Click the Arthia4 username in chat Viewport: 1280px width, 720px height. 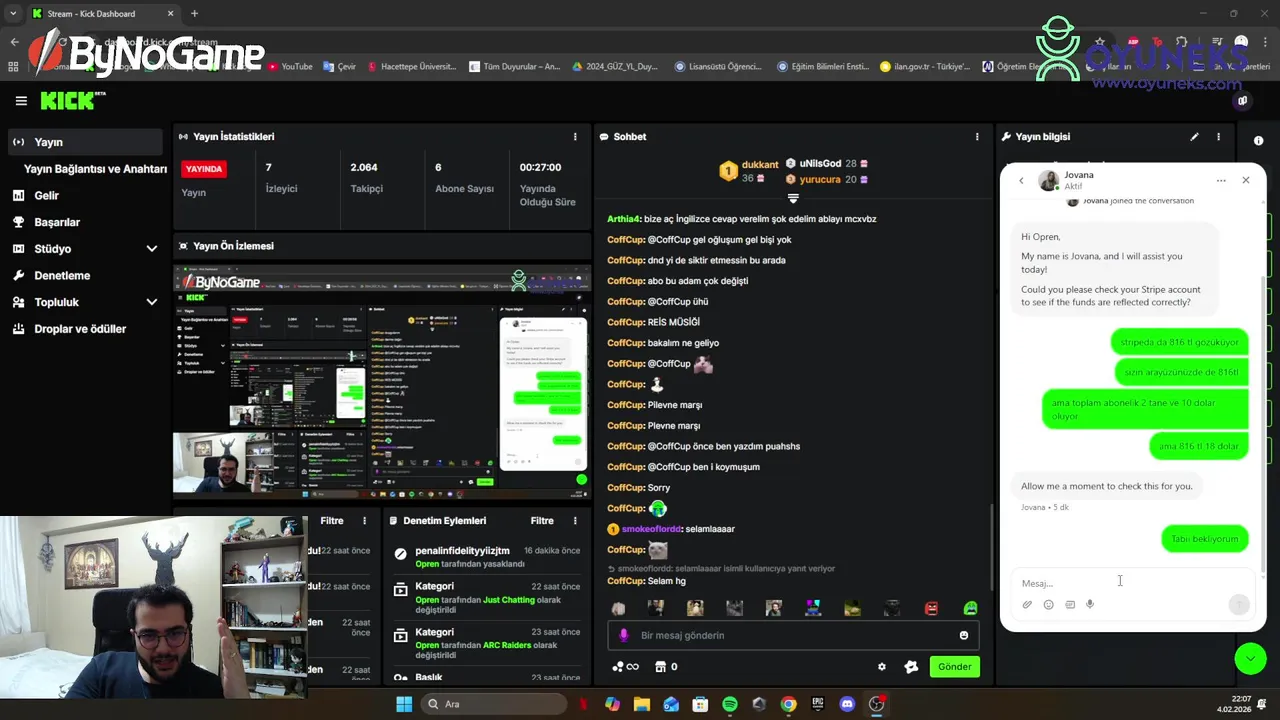(624, 219)
